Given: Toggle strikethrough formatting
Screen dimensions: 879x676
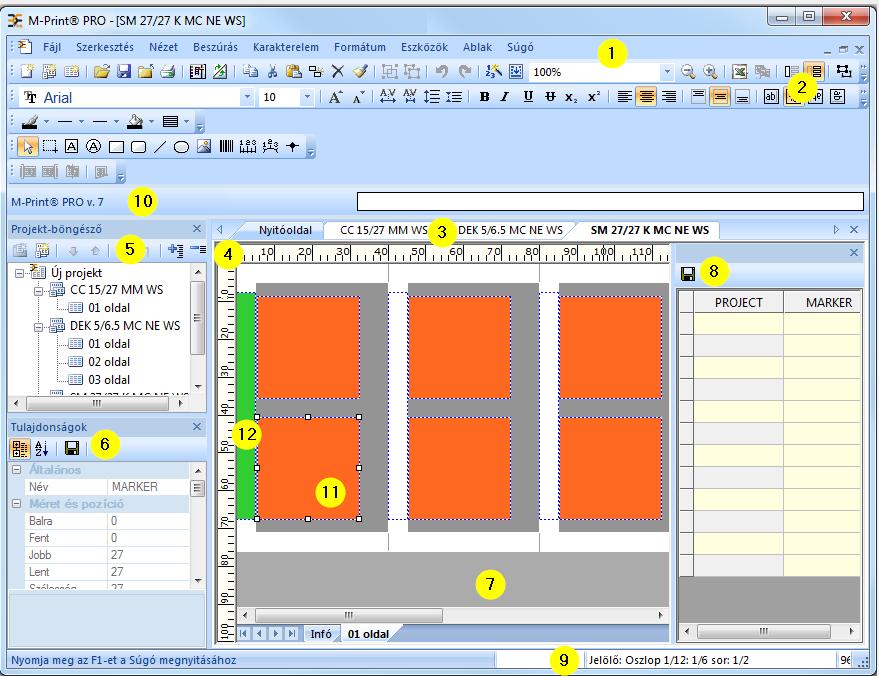Looking at the screenshot, I should coord(550,97).
